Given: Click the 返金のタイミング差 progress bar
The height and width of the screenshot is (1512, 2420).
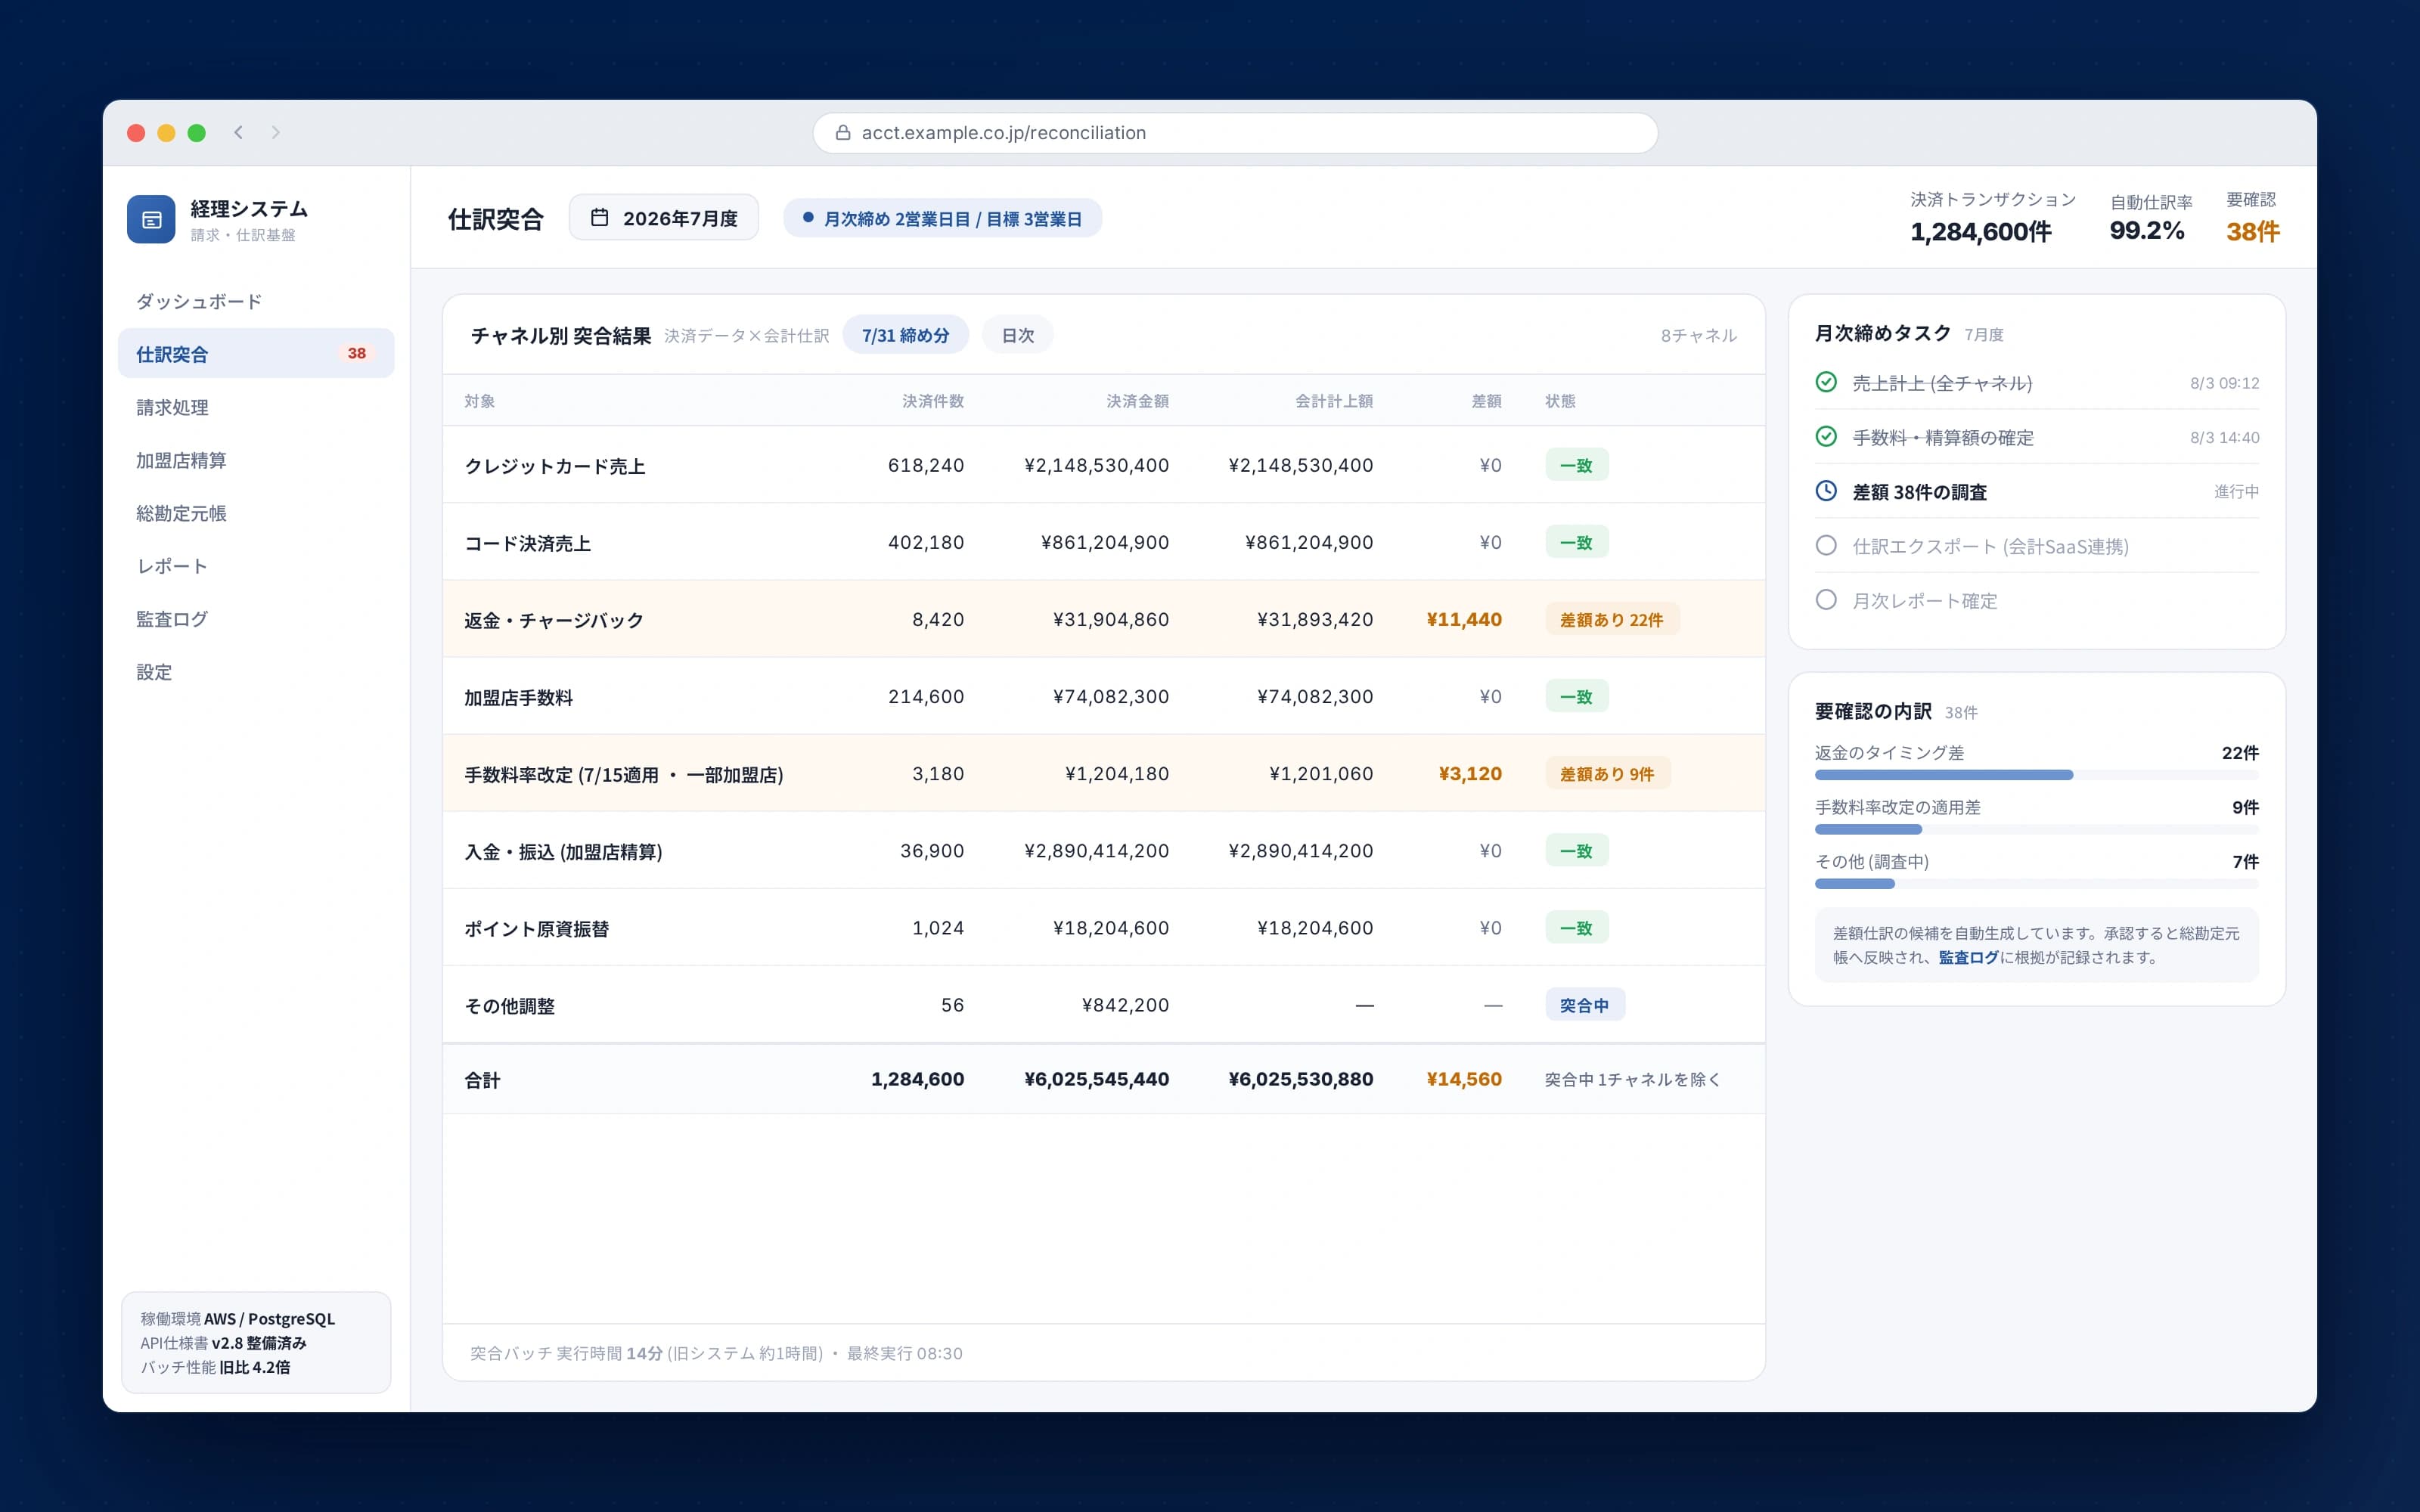Looking at the screenshot, I should (2036, 775).
